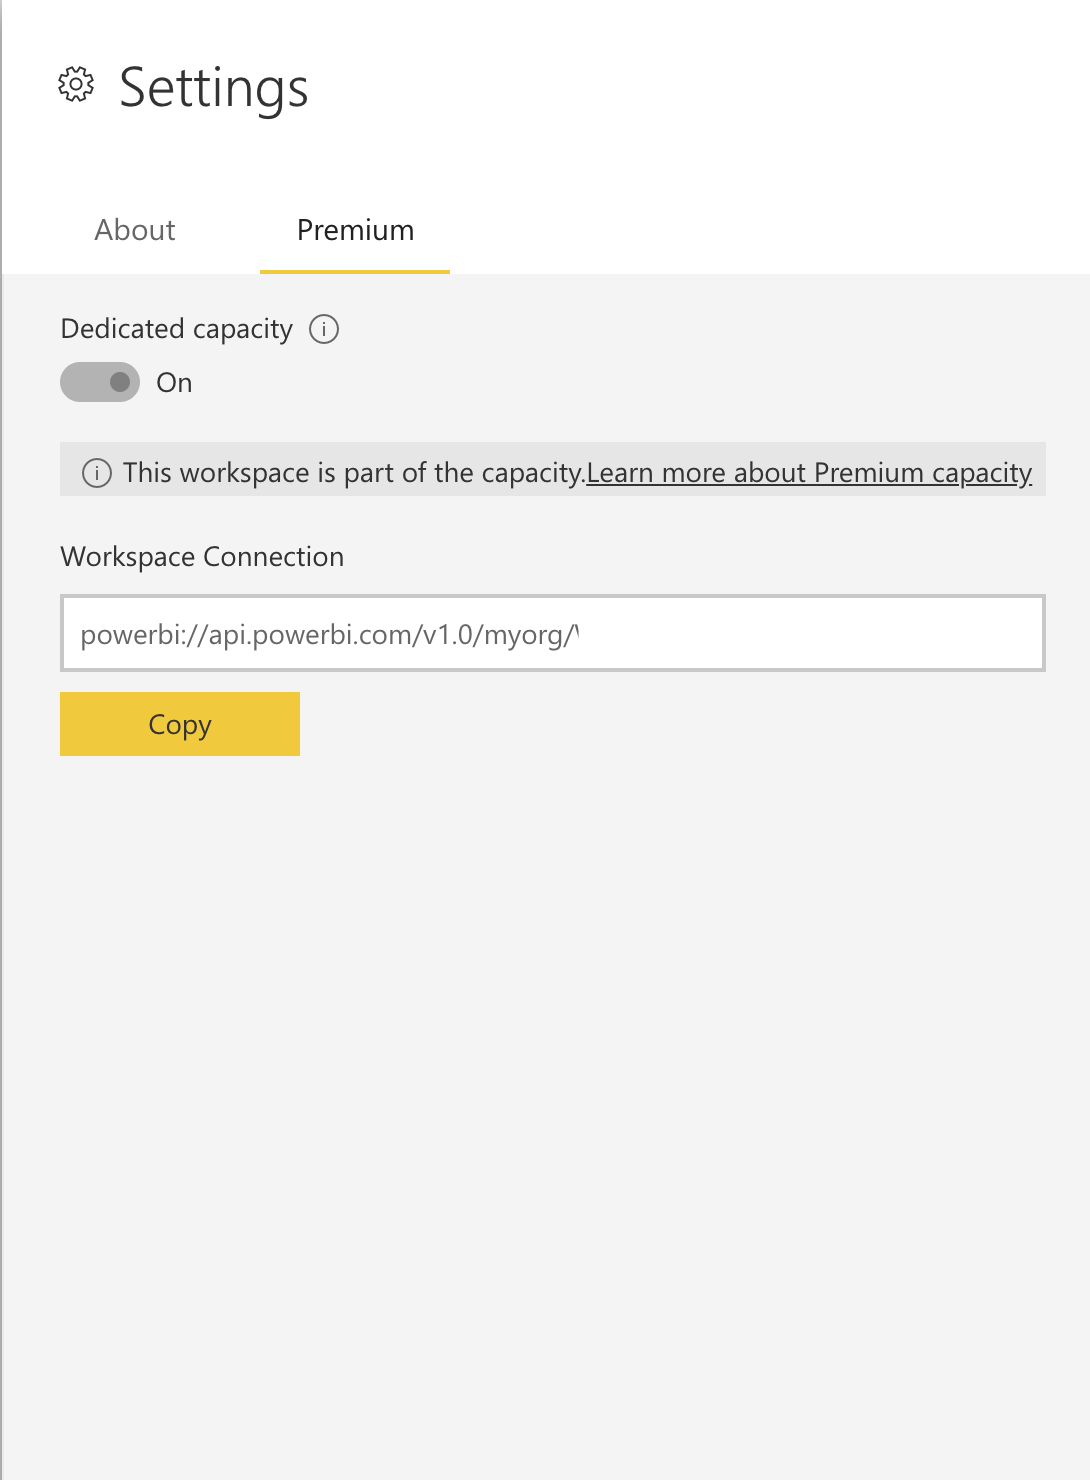Click empty gray area below the Copy button
This screenshot has width=1090, height=1480.
coord(545,1100)
